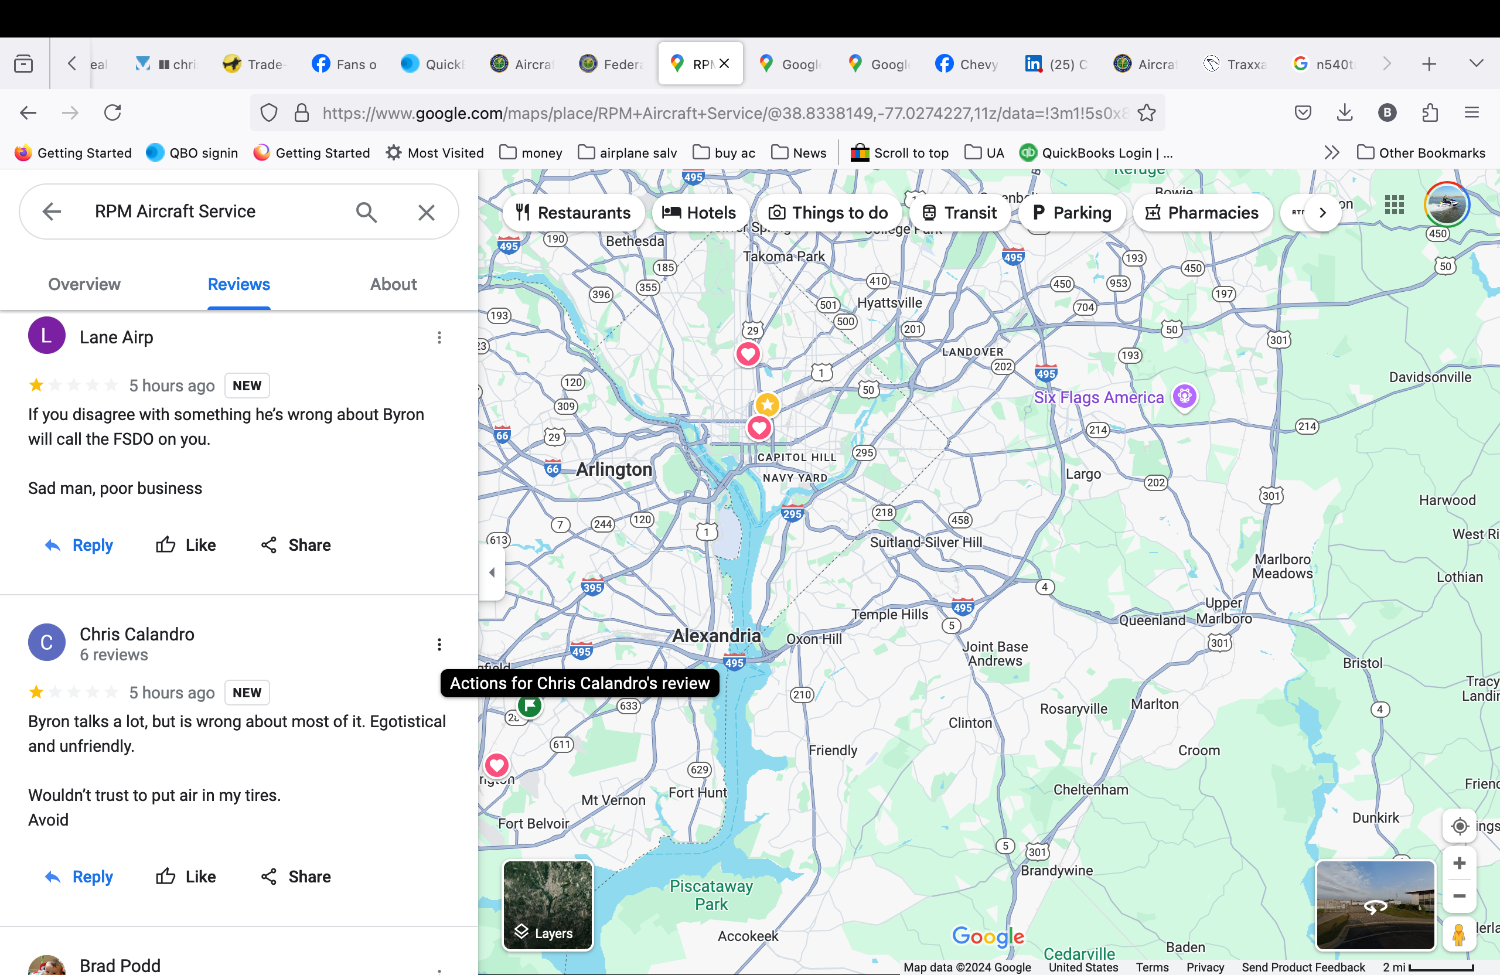
Task: Switch to the Traxxa browser tab
Action: 1235,64
